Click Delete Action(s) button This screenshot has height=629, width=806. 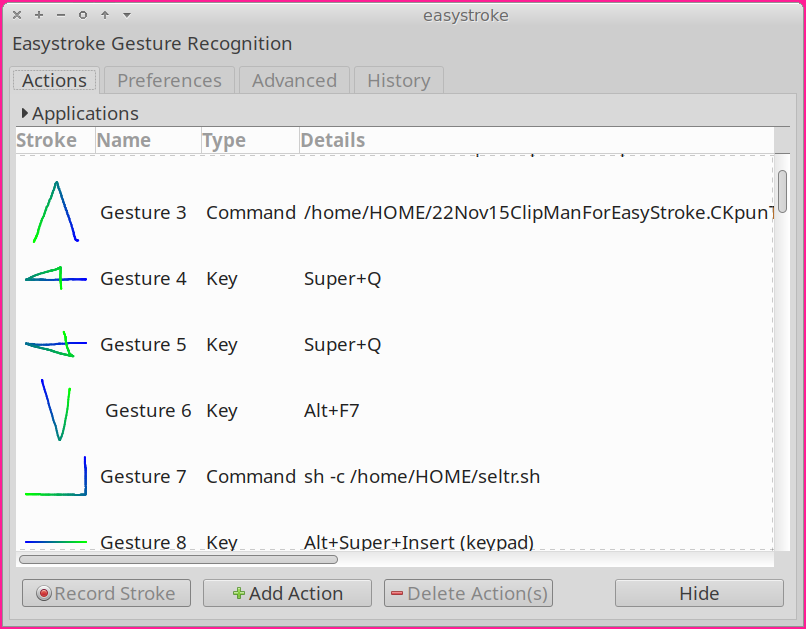pos(468,593)
